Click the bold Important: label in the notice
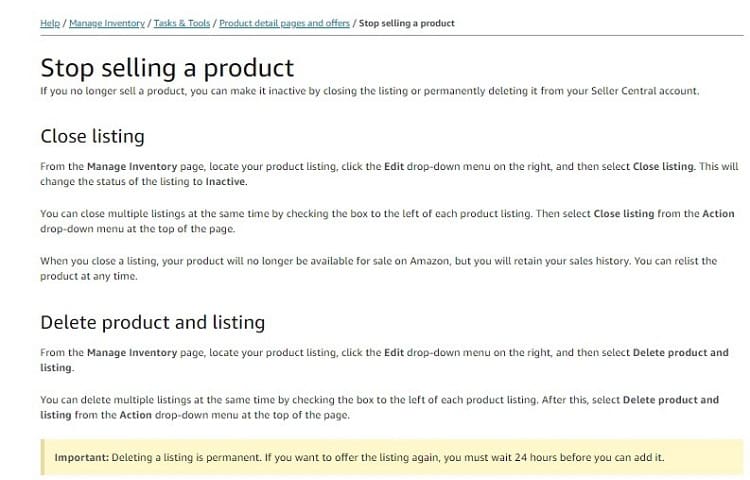The height and width of the screenshot is (480, 750). (82, 457)
